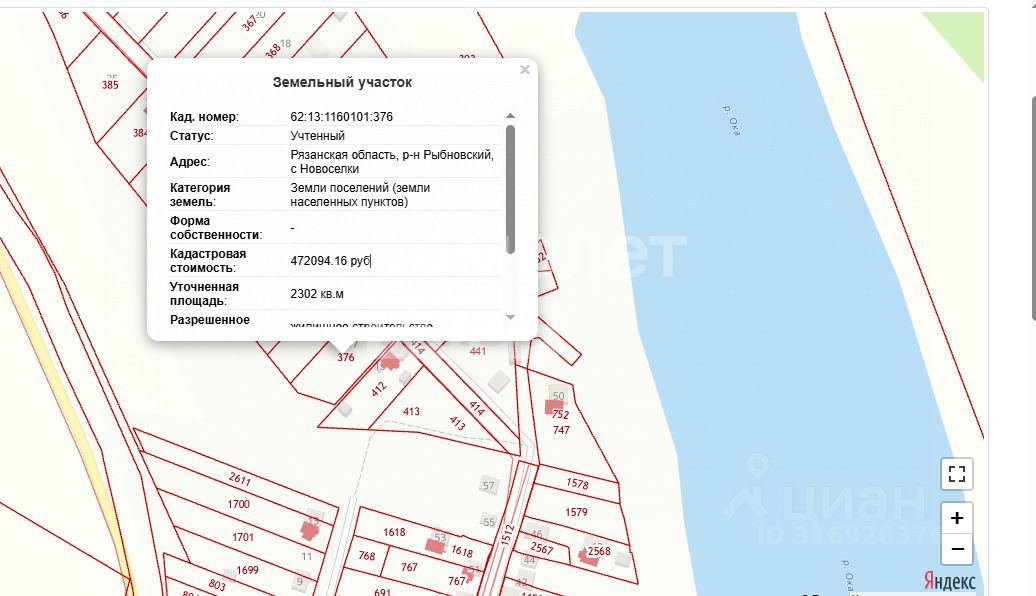Click the cadastral cost value 472094.16 руб

pos(330,261)
